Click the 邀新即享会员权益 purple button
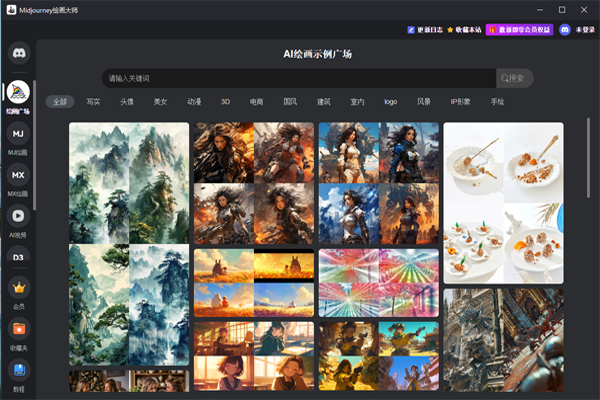The width and height of the screenshot is (600, 400). [x=519, y=29]
